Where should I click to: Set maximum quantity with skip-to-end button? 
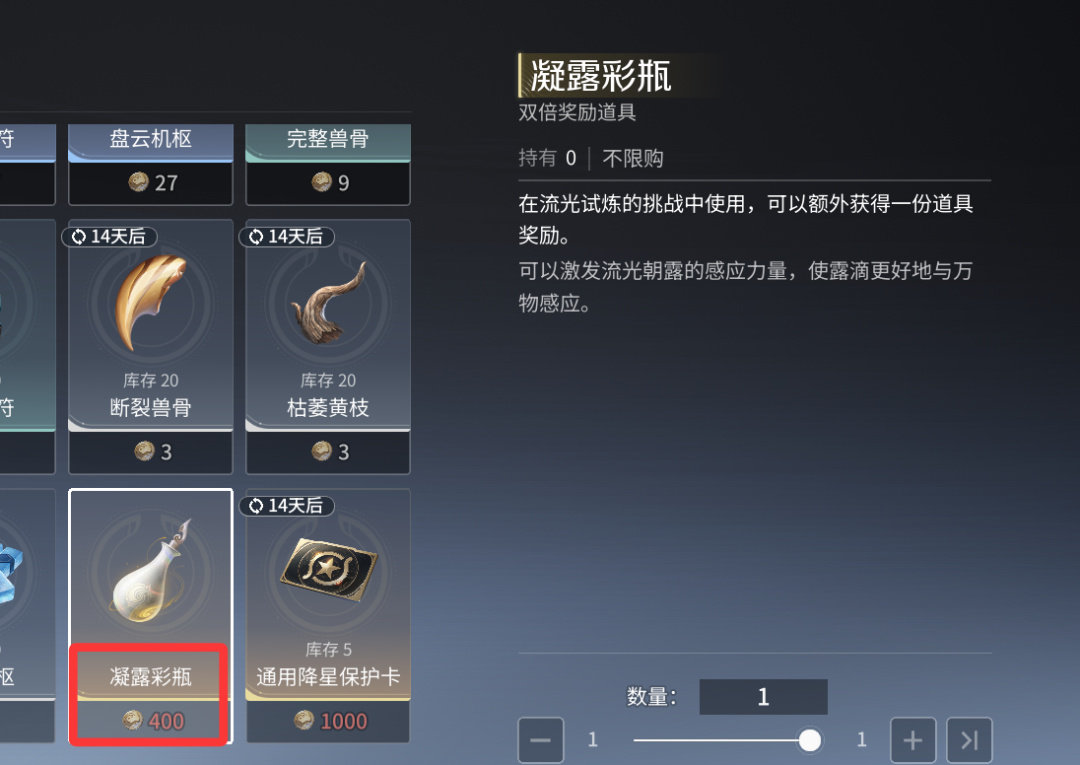pyautogui.click(x=969, y=740)
